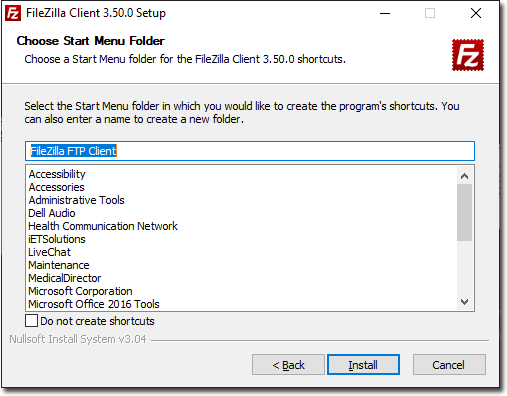Click the FileZilla icon in title bar

13,13
